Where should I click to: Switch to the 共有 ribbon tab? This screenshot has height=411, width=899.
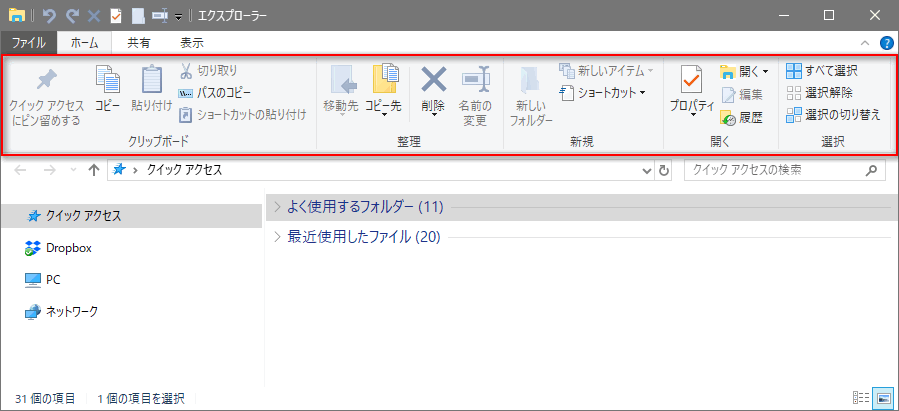(139, 43)
